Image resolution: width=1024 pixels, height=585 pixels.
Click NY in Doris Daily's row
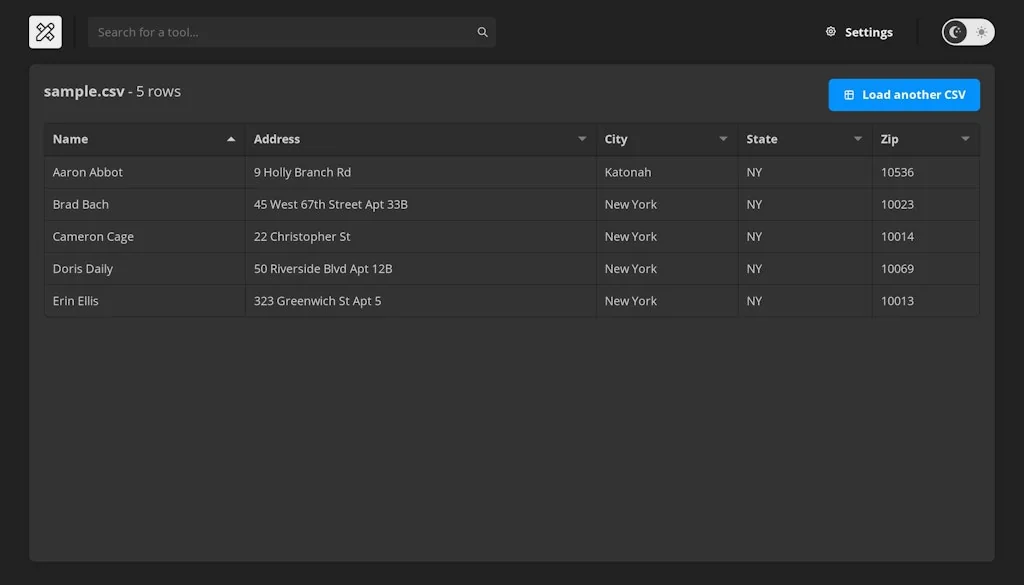(805, 268)
